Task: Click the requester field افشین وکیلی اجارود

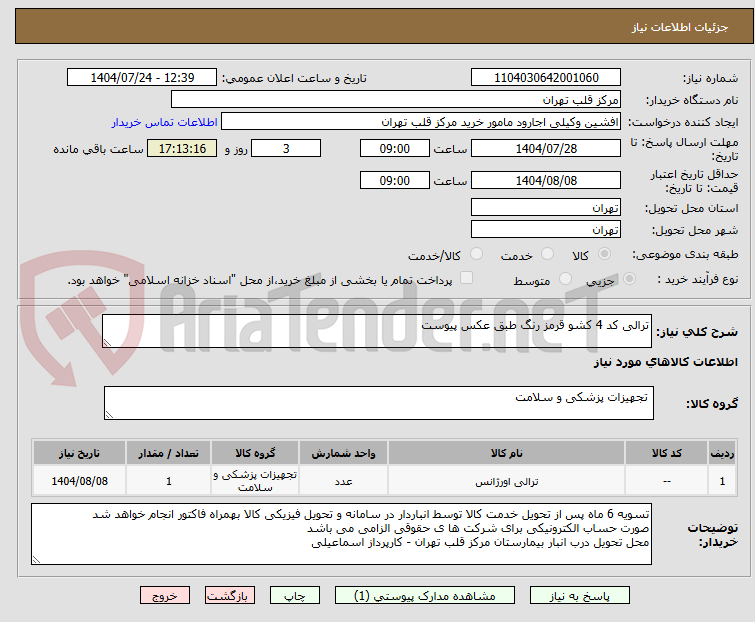Action: point(421,122)
